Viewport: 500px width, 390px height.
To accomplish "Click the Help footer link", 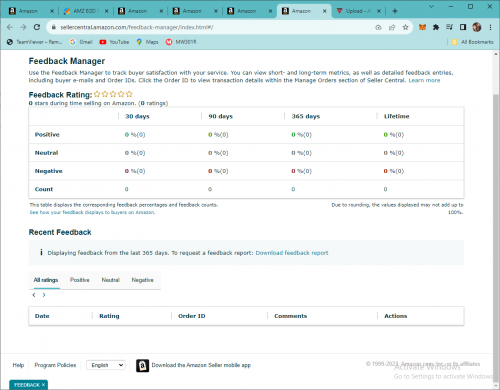I will pos(18,365).
